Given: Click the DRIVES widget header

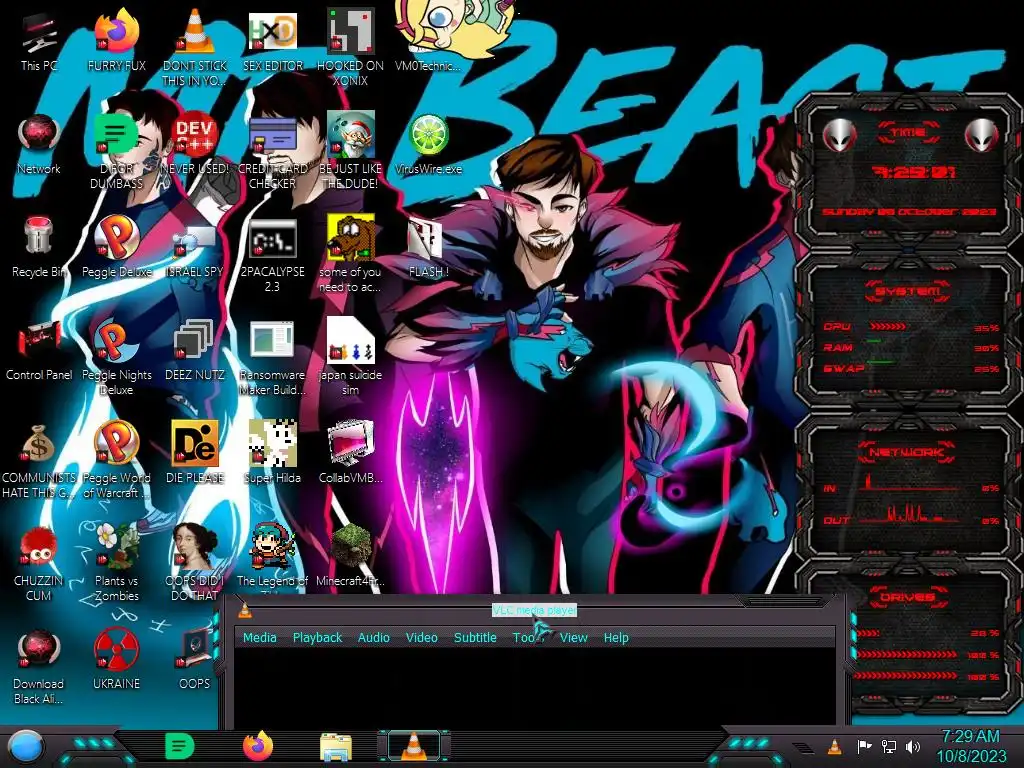Looking at the screenshot, I should click(908, 597).
